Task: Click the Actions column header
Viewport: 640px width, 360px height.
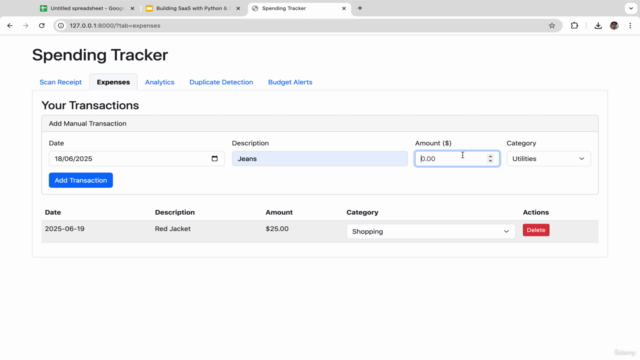Action: pos(536,212)
